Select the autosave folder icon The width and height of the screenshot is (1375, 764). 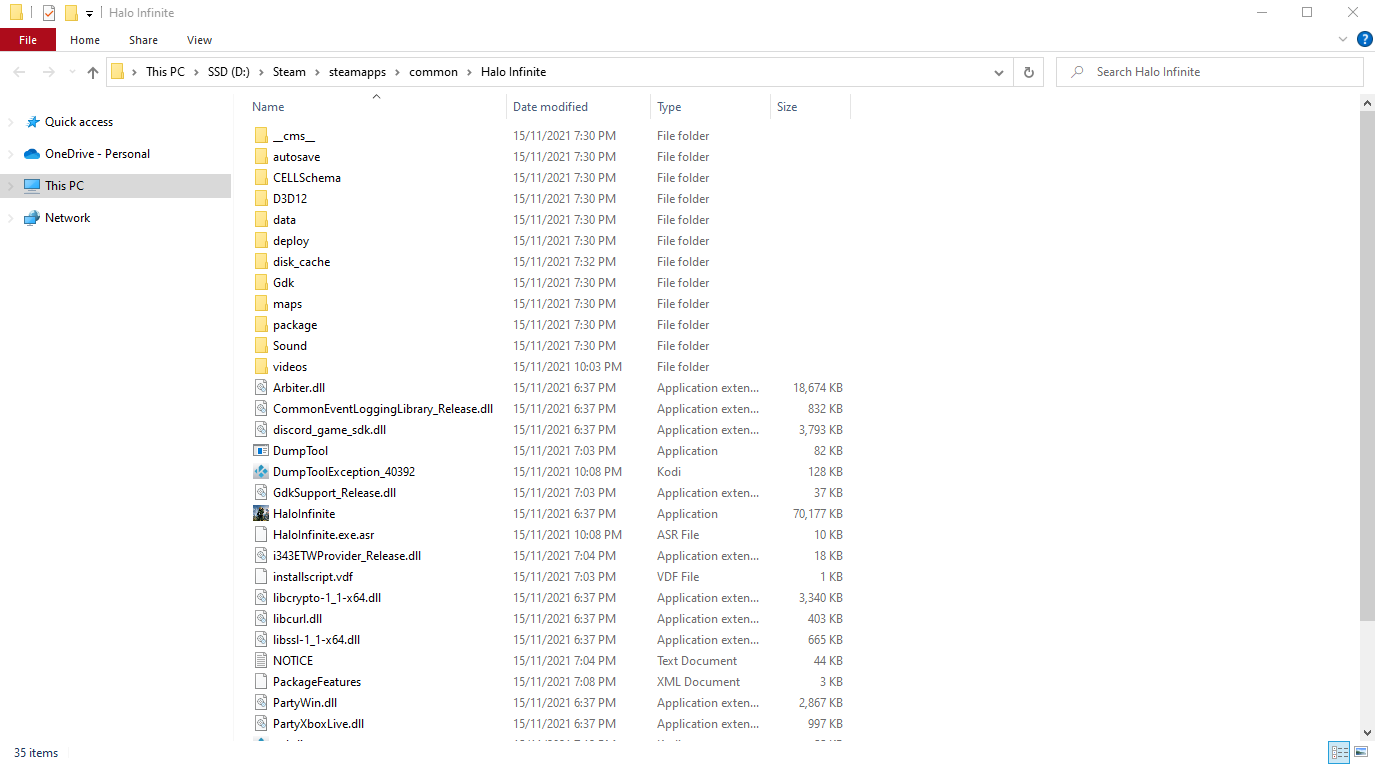tap(261, 157)
